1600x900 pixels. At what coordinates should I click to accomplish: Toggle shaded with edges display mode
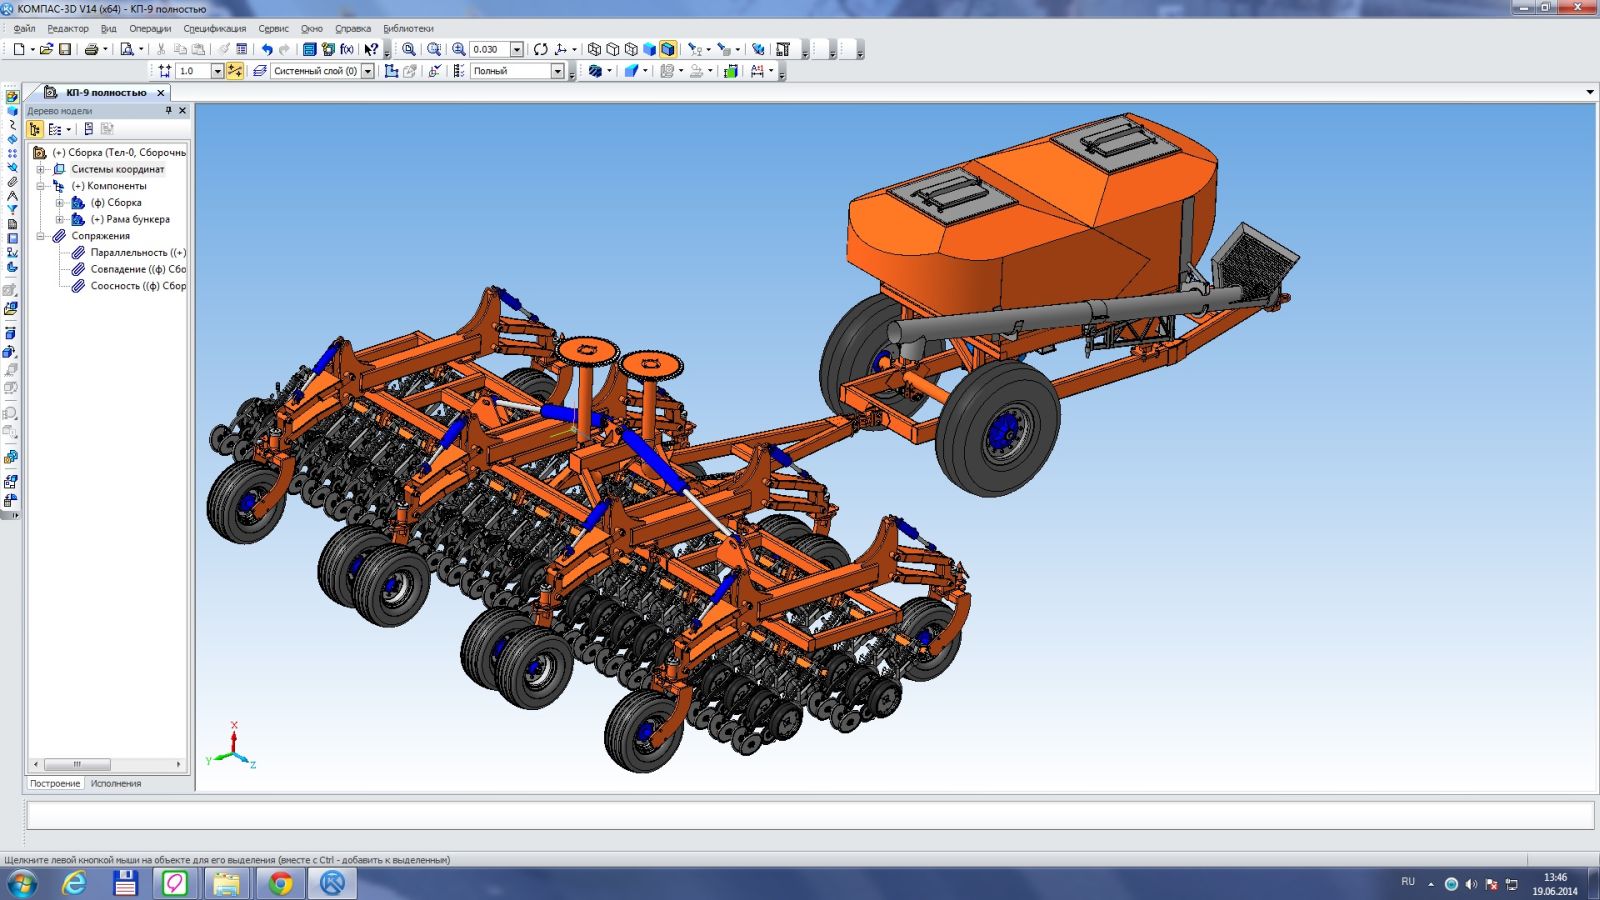click(x=668, y=49)
